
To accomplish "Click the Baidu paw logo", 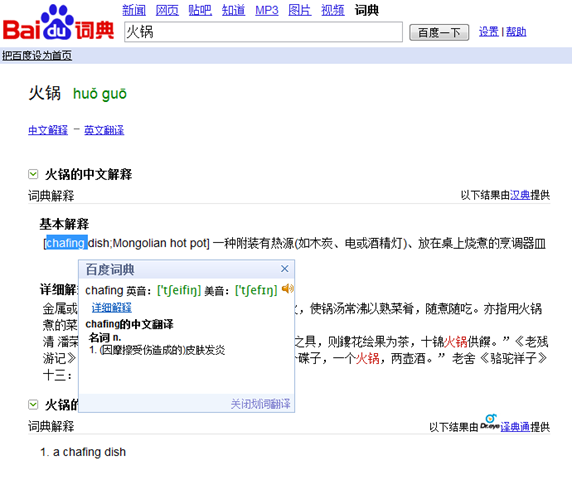I will coord(58,22).
